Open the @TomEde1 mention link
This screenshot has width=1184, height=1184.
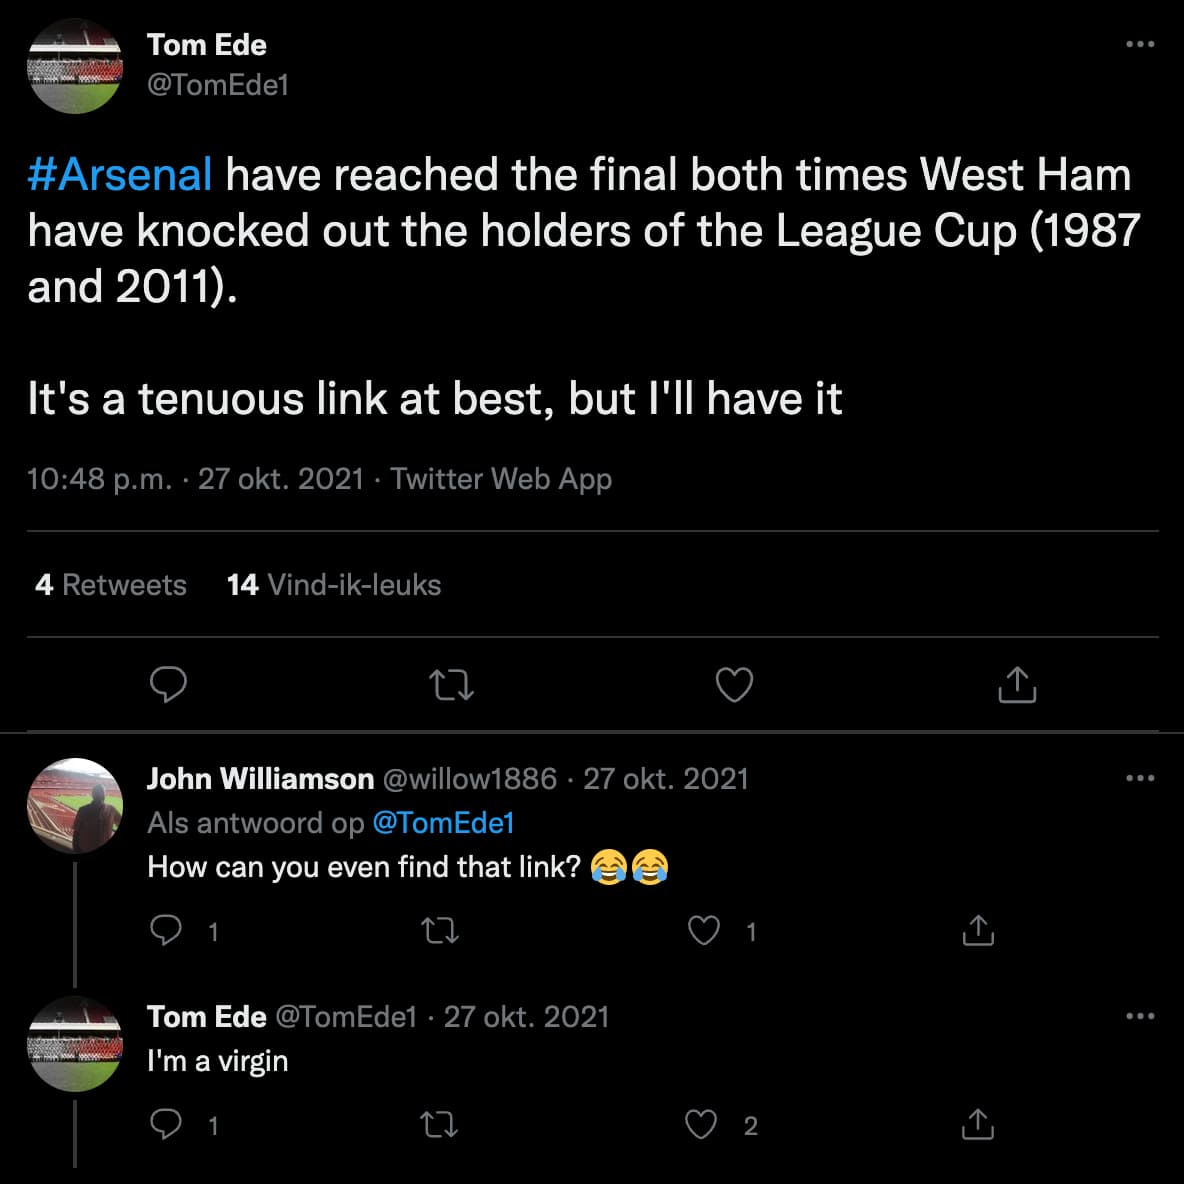click(x=443, y=822)
